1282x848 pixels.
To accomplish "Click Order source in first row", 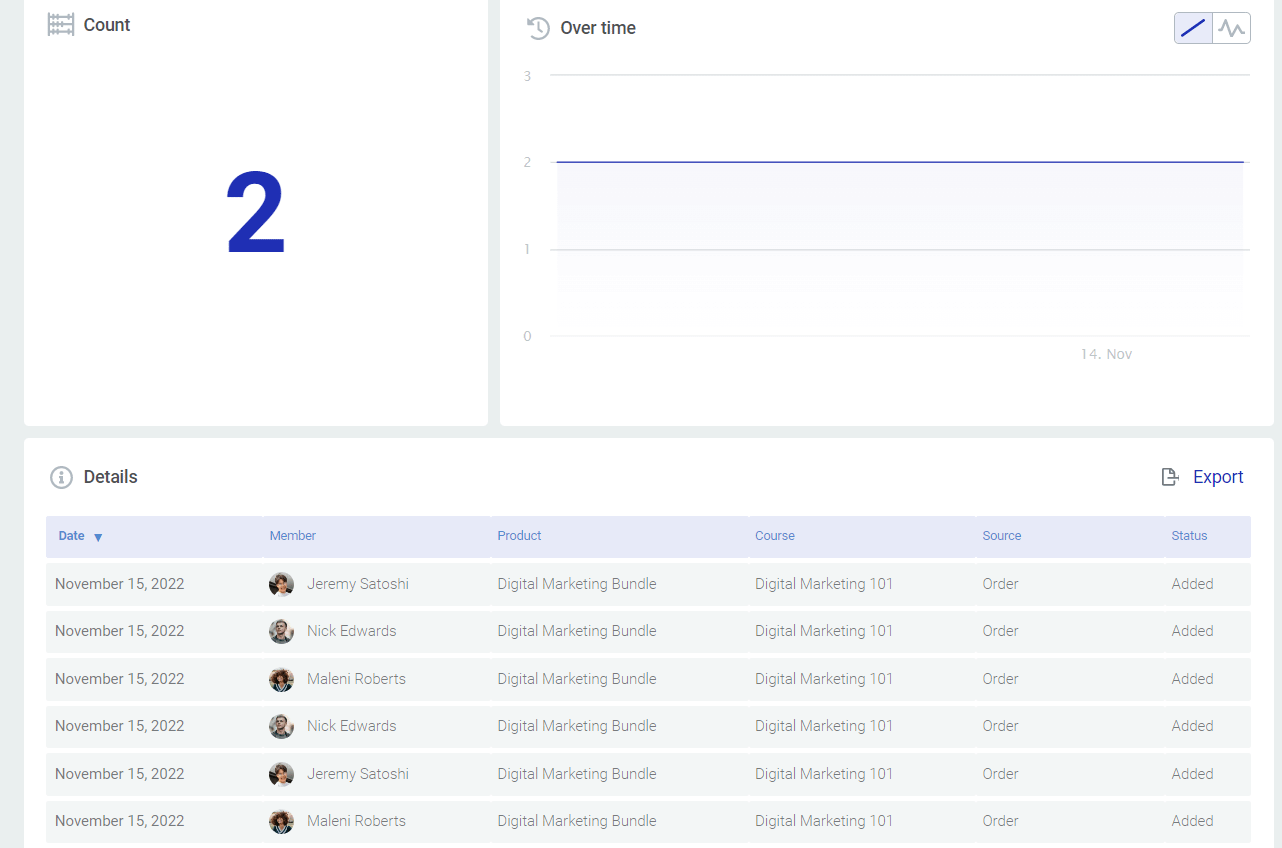I will point(1000,584).
